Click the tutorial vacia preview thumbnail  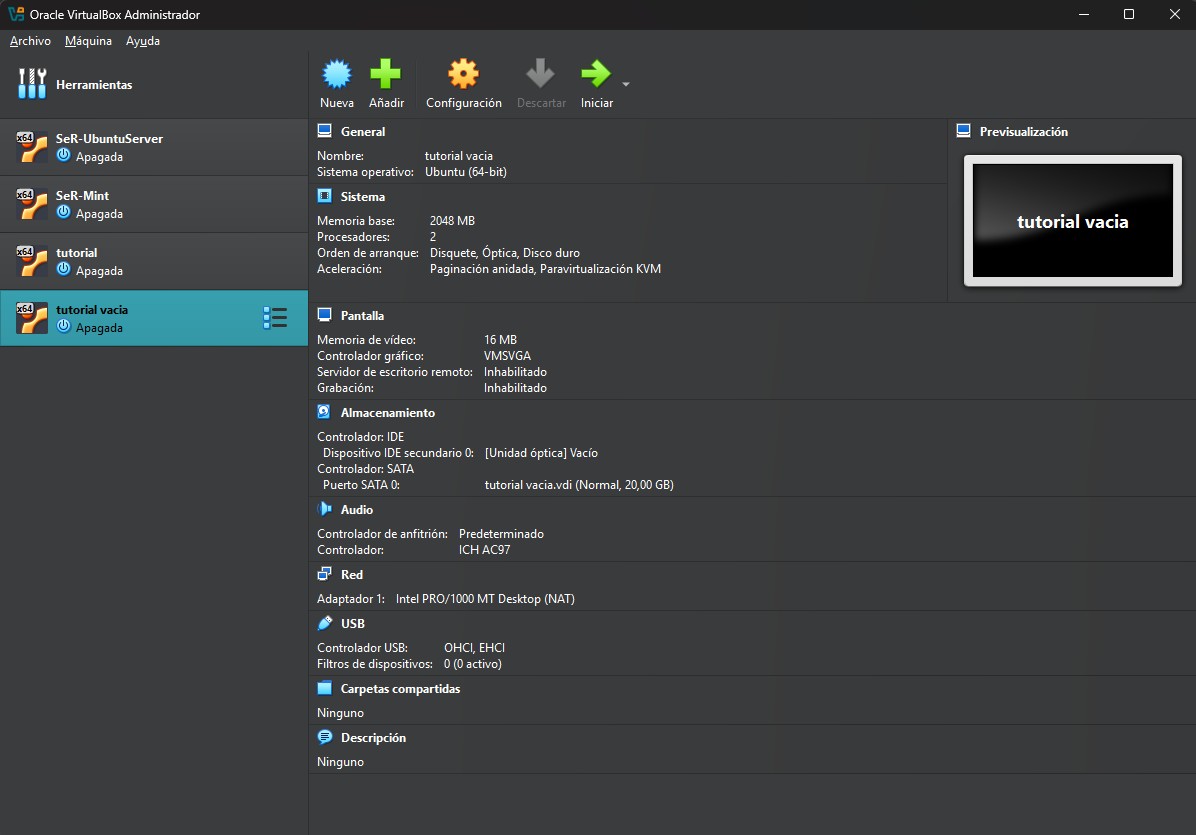coord(1072,220)
